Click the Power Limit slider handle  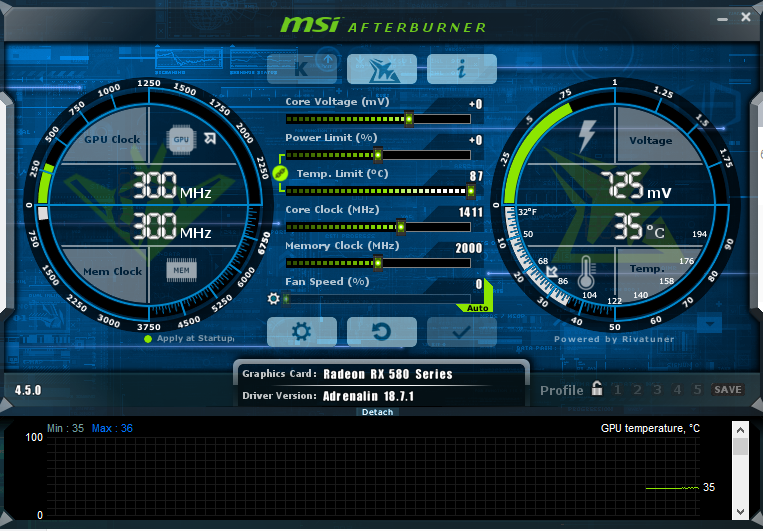[378, 155]
